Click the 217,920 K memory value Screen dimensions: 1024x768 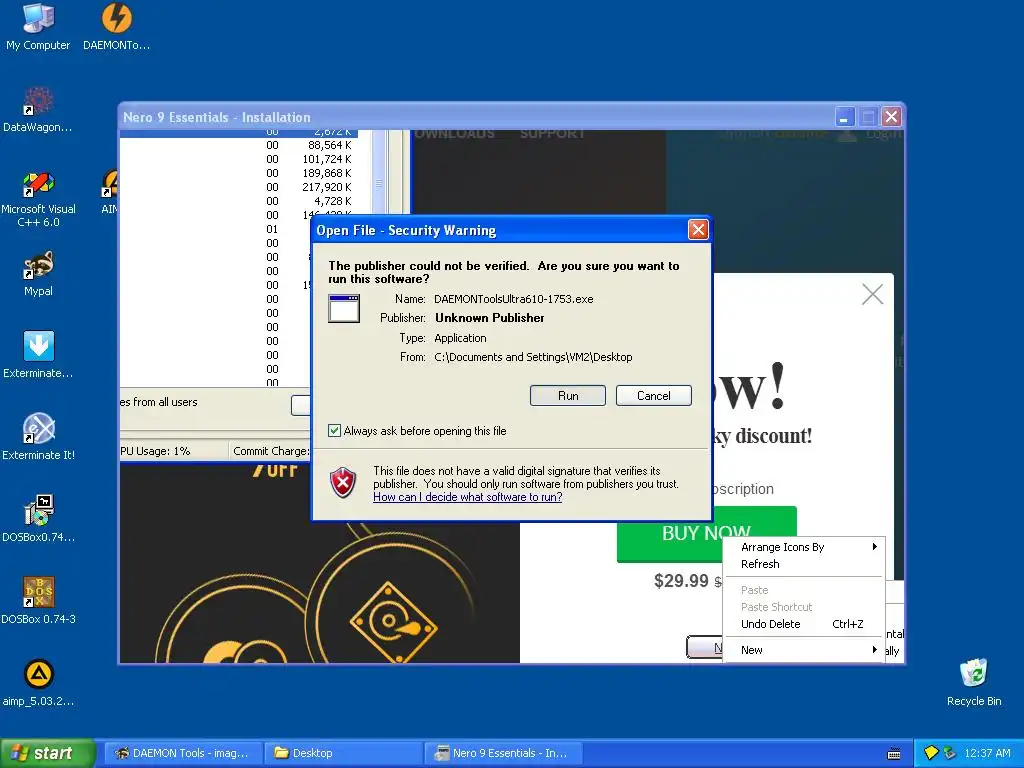point(327,187)
